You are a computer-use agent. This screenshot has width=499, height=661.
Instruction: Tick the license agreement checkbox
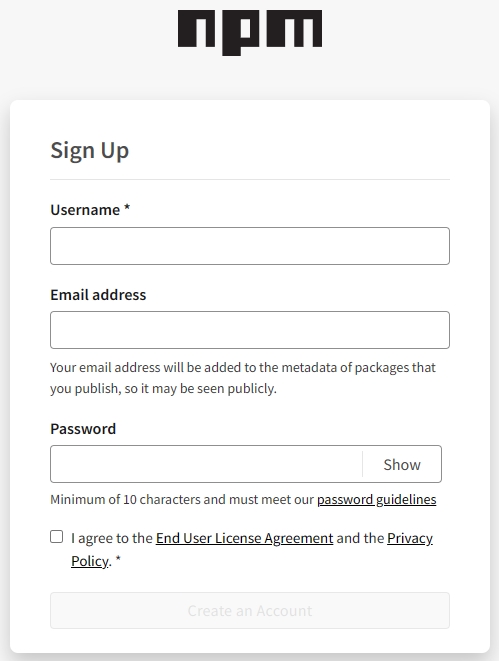click(56, 537)
